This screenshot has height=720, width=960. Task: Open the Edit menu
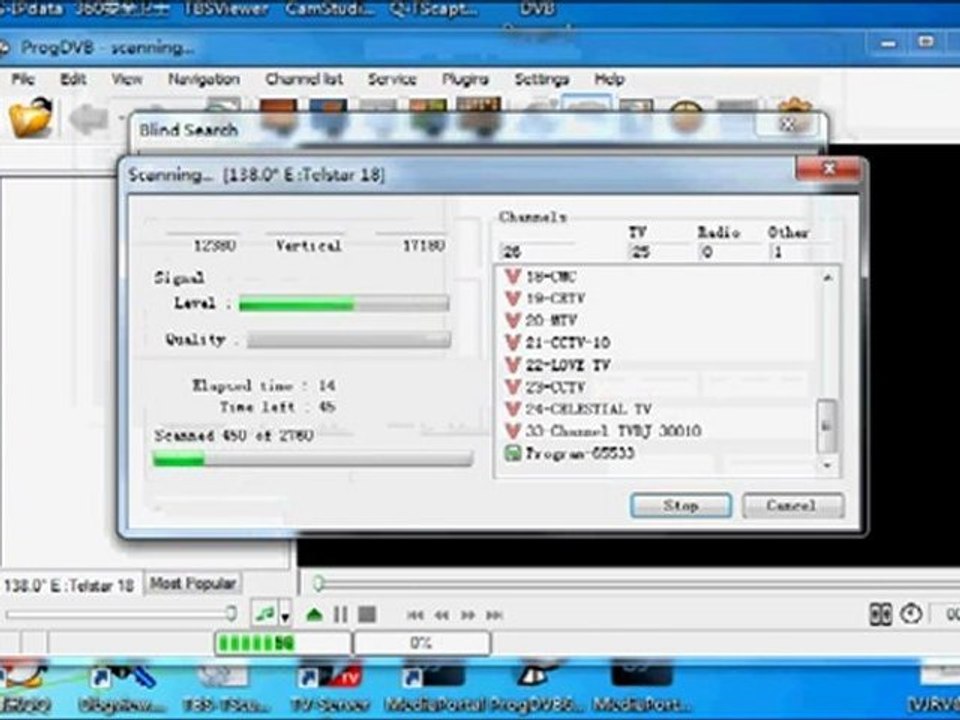click(x=73, y=79)
